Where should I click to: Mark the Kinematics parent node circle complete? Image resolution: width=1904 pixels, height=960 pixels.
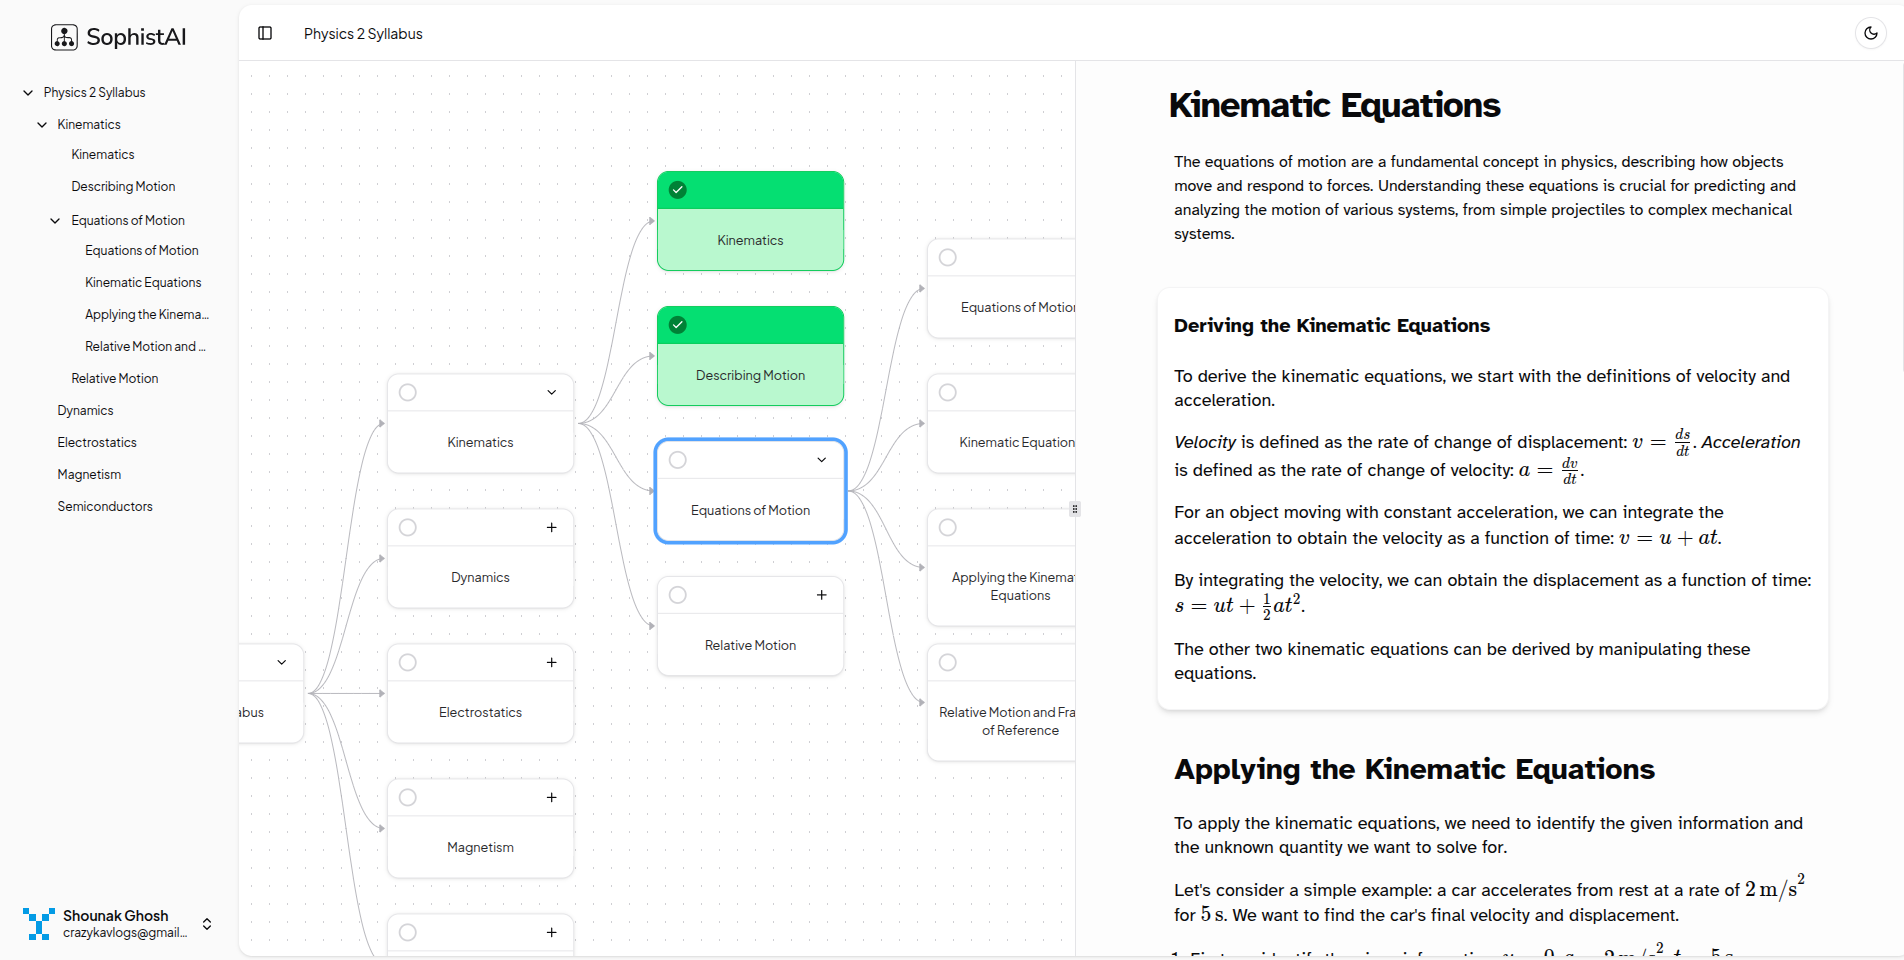tap(408, 392)
